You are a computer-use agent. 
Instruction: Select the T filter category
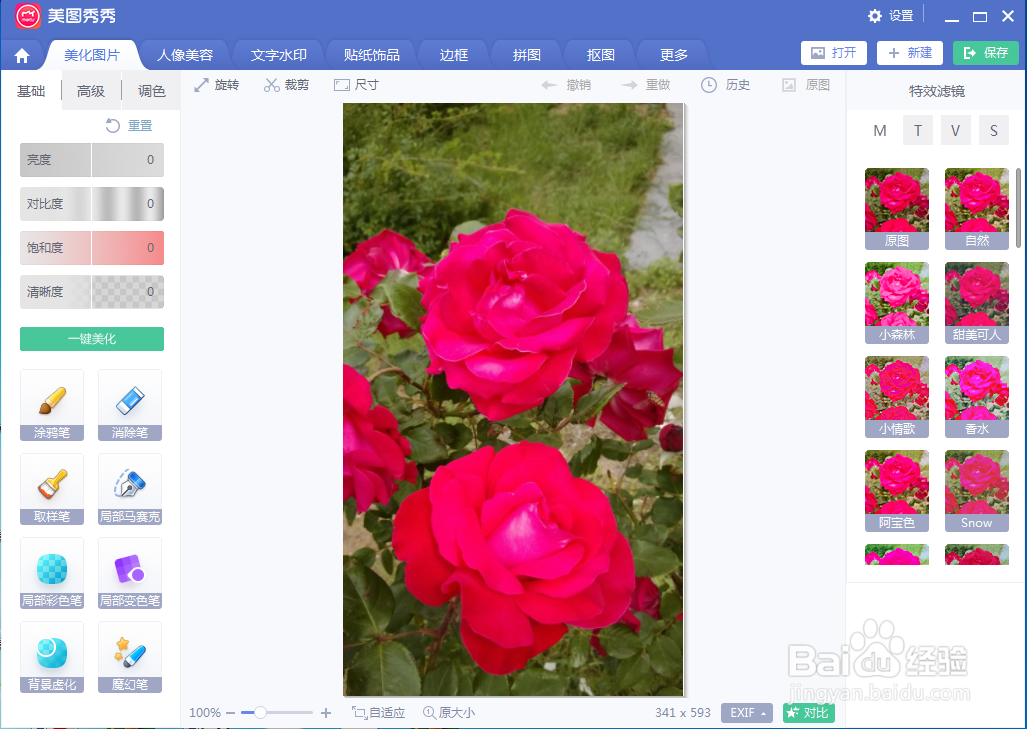coord(918,130)
